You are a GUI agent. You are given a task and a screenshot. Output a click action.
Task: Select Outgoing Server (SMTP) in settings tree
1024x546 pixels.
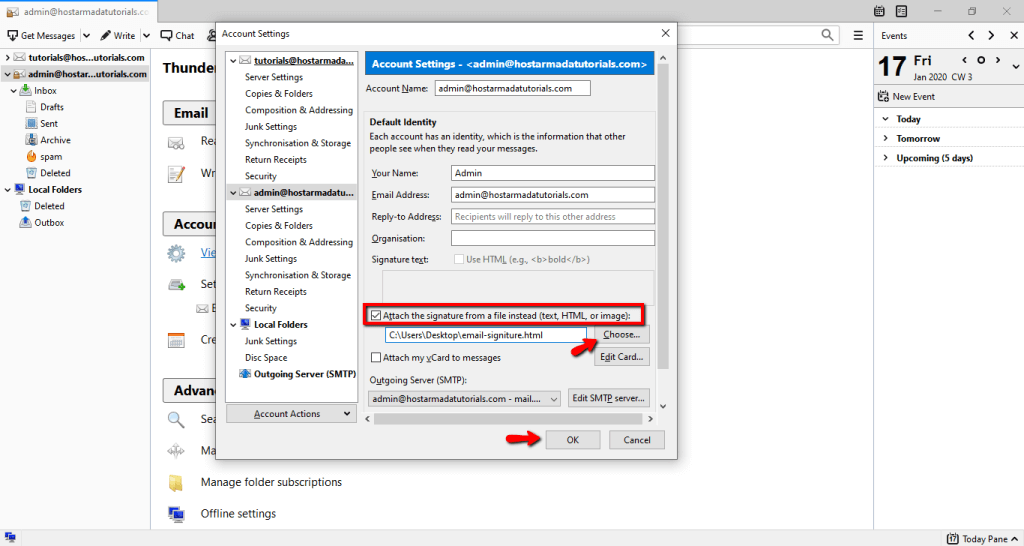(298, 374)
